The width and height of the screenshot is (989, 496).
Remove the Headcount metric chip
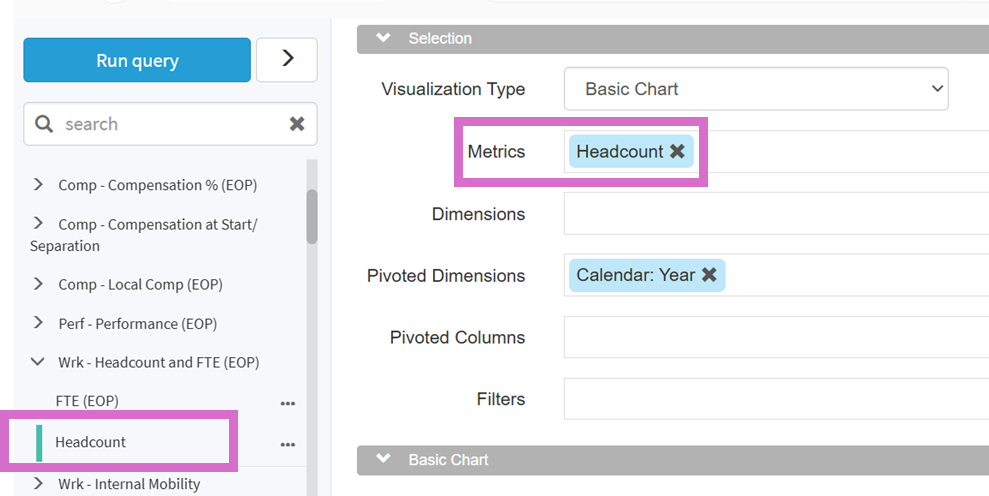point(677,151)
